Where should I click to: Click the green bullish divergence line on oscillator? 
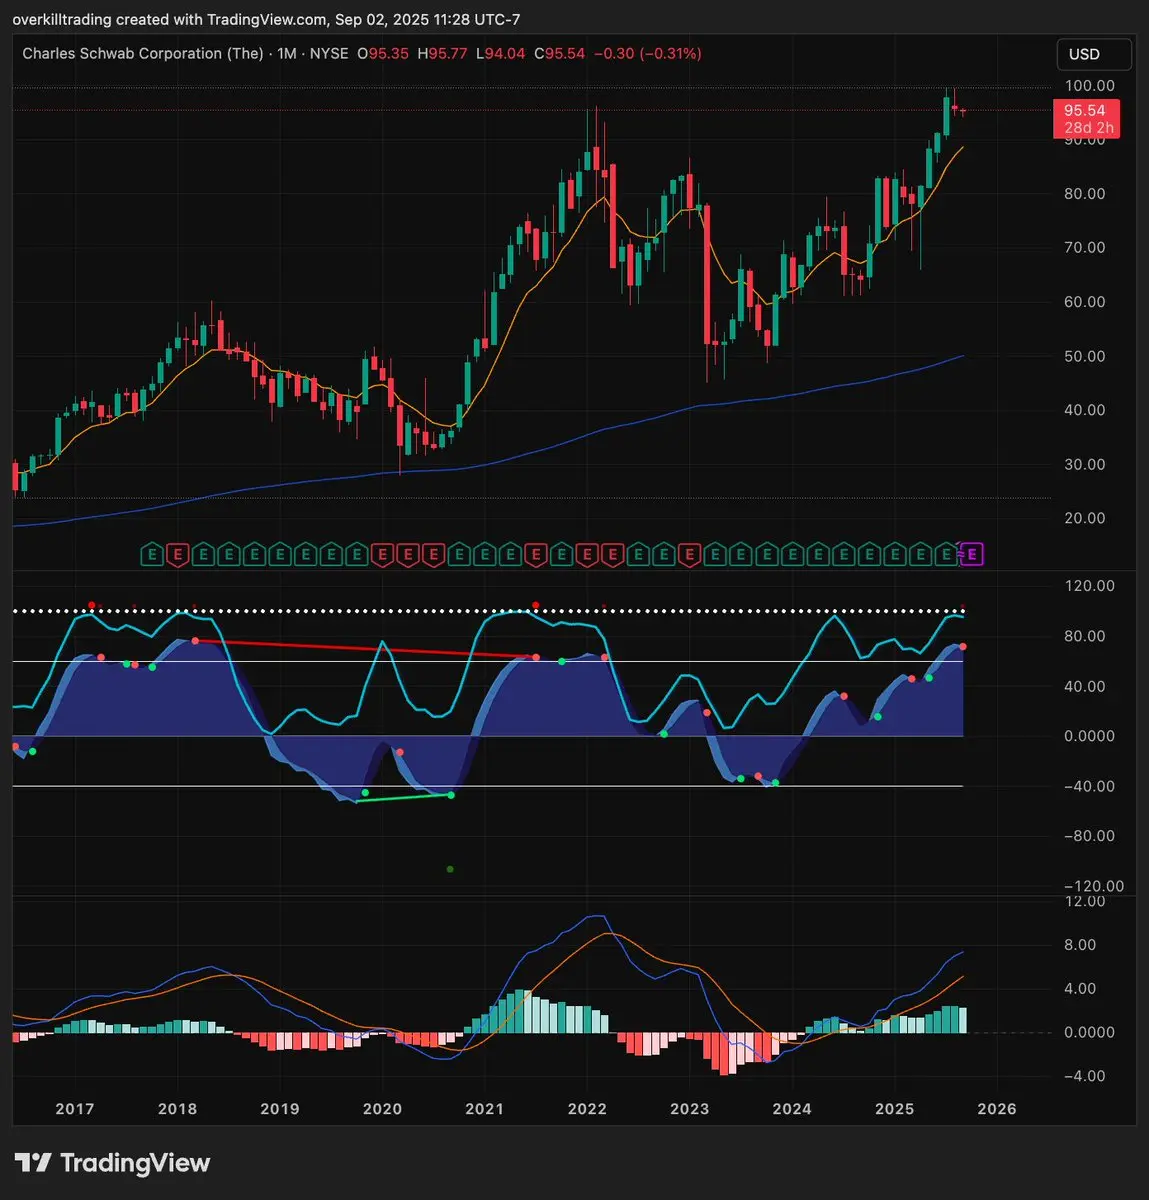click(404, 798)
